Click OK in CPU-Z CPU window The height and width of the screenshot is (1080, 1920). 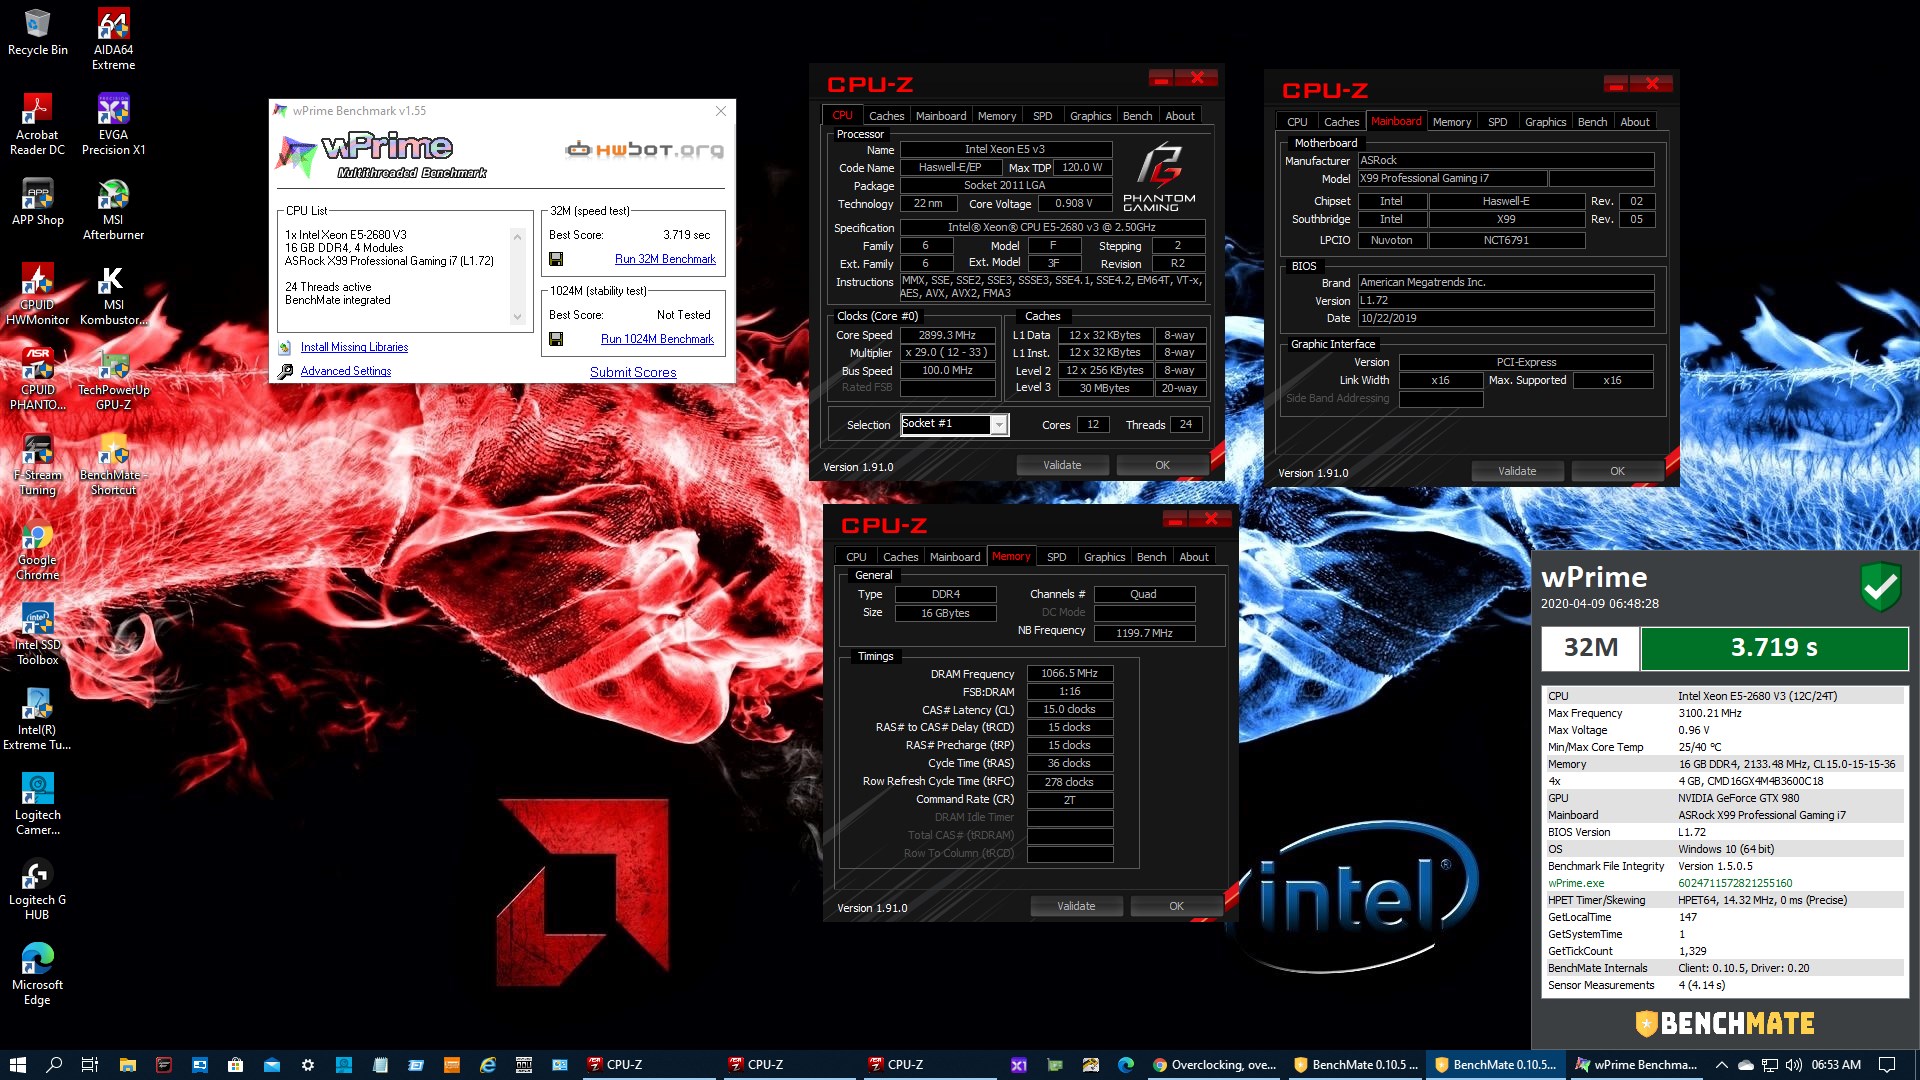pos(1162,465)
